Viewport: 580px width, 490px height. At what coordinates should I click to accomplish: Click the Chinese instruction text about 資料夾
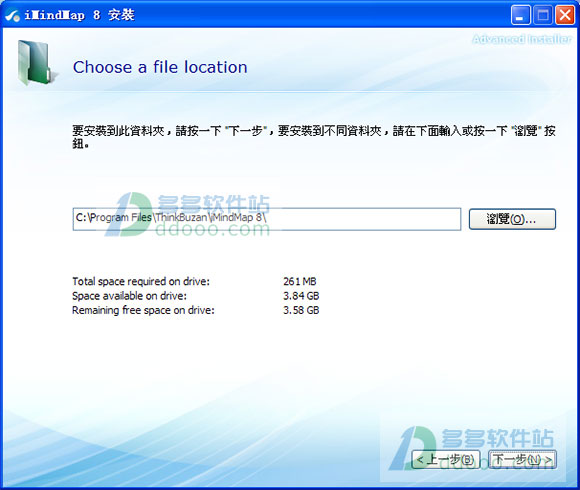point(314,137)
